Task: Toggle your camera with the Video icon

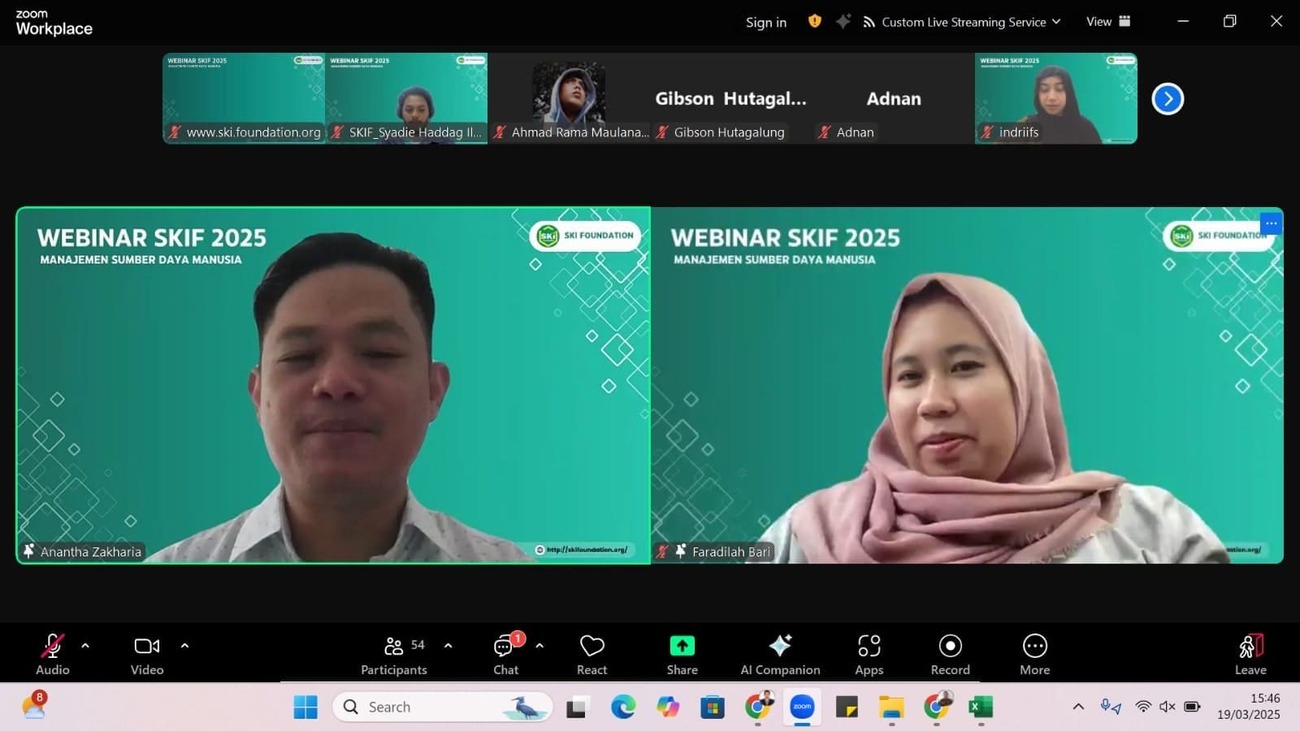Action: [x=145, y=653]
